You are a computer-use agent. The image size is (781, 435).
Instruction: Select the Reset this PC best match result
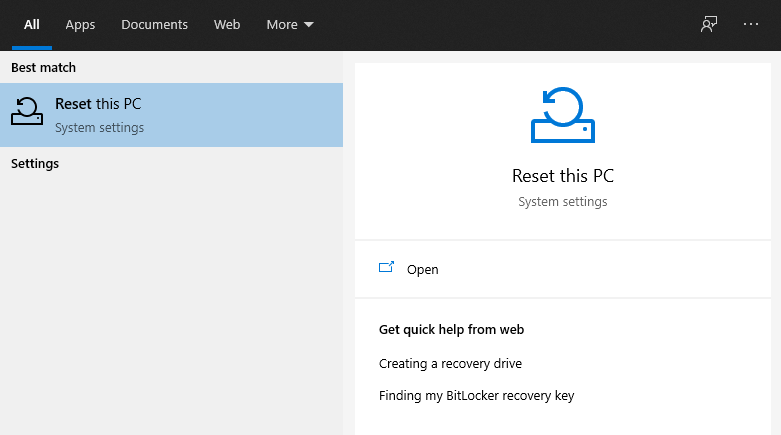pos(171,115)
